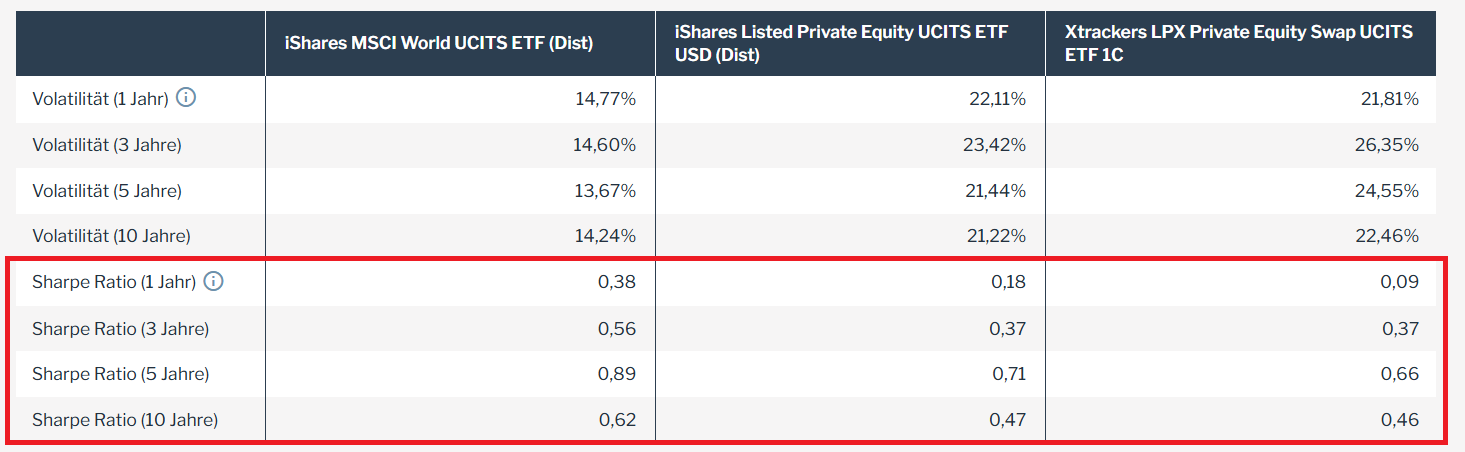The height and width of the screenshot is (452, 1465).
Task: Click the info icon beside Sharpe Ratio (1 Jahr)
Action: (213, 282)
